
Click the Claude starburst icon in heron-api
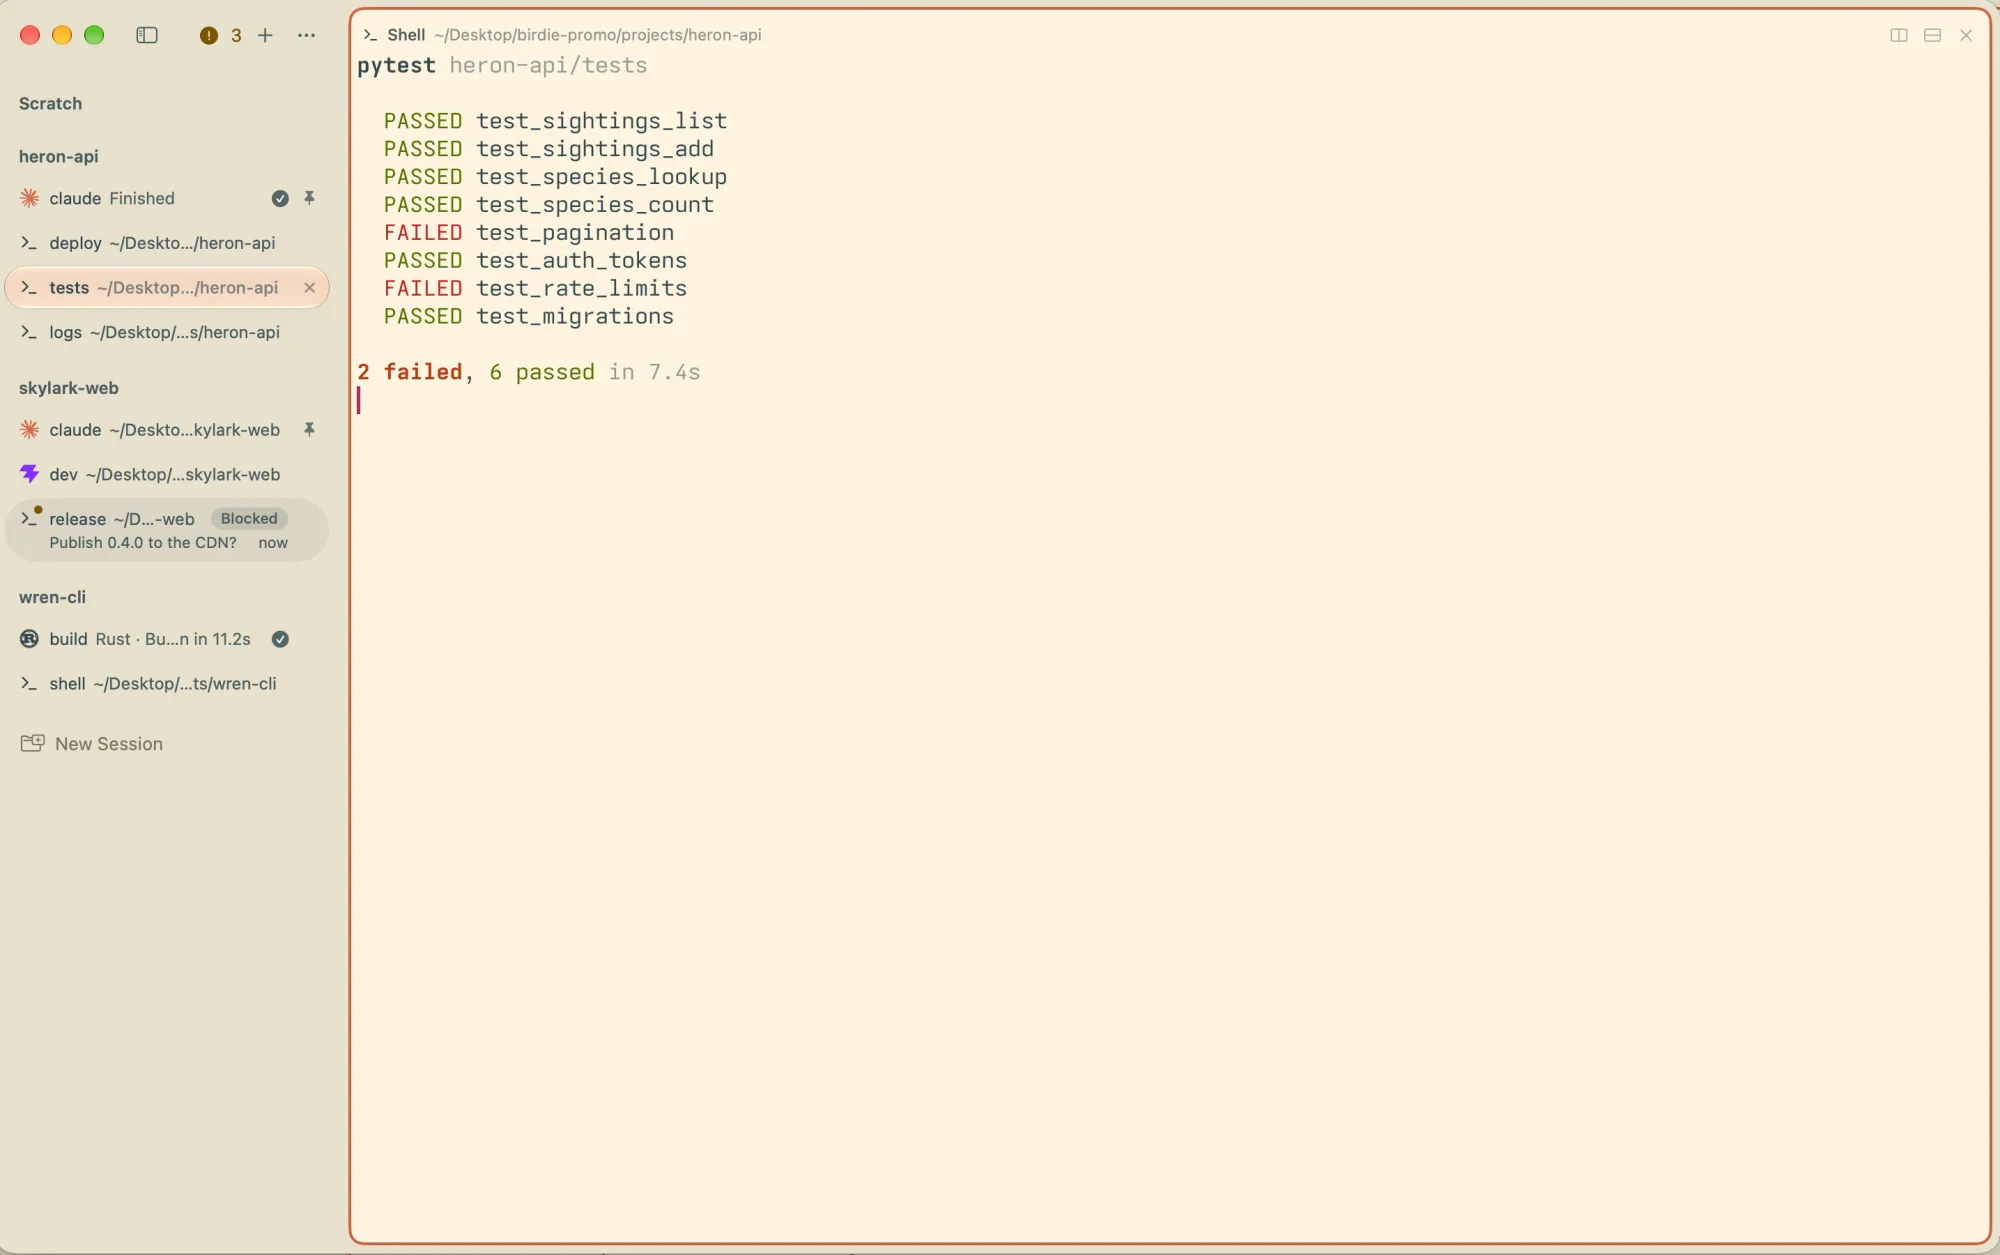click(x=30, y=198)
